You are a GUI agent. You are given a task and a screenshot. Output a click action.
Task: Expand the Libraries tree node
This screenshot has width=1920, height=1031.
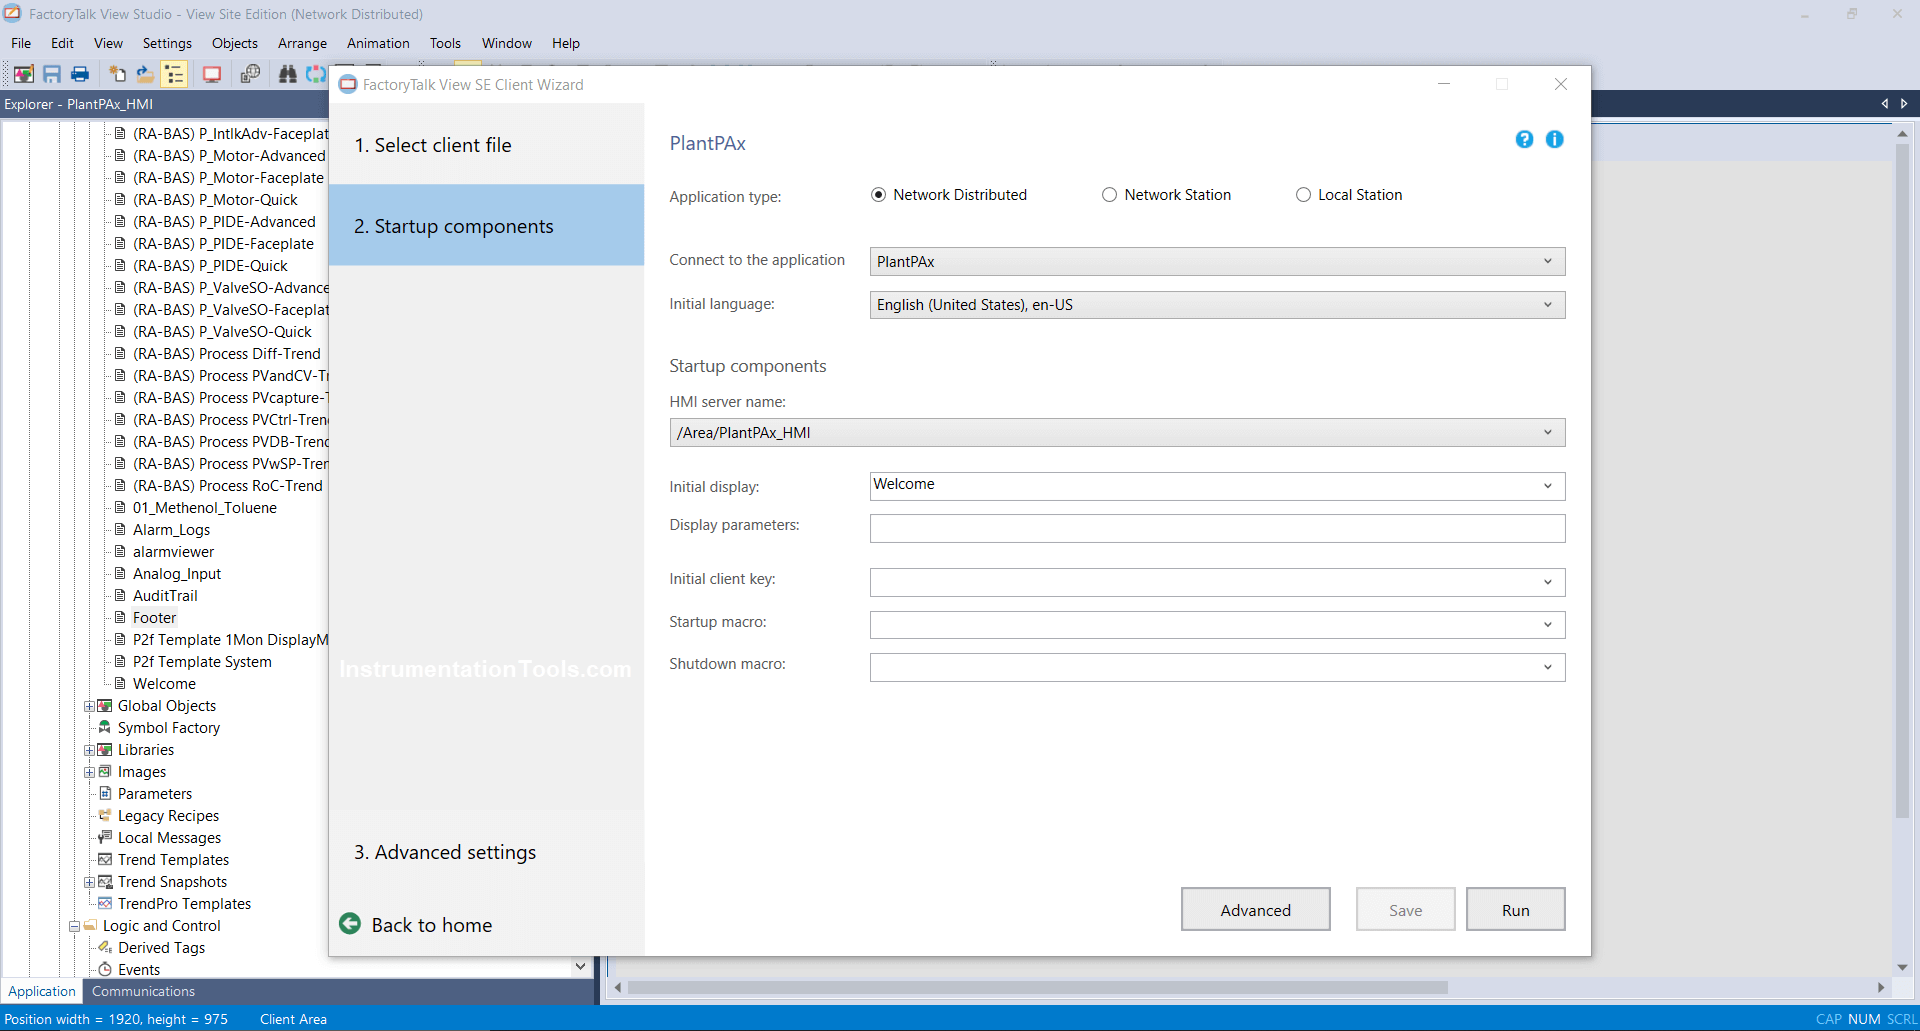[89, 750]
